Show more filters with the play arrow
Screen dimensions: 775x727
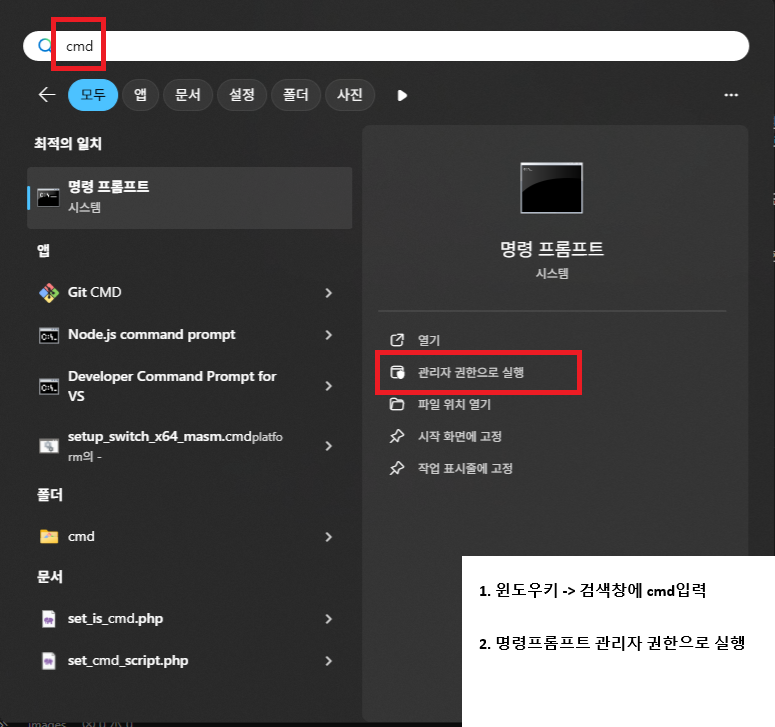(402, 95)
